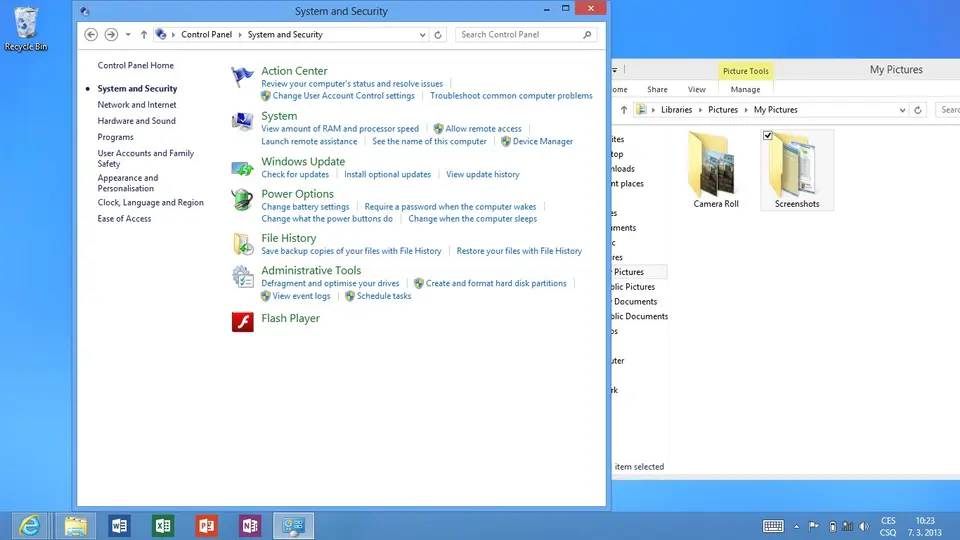Viewport: 960px width, 540px height.
Task: Launch Word from the taskbar
Action: tap(119, 526)
